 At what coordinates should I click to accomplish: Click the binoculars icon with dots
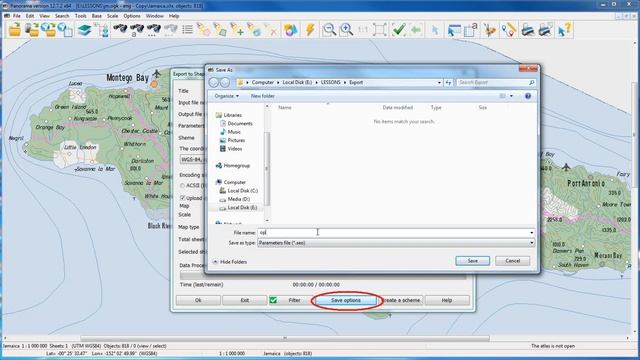pos(153,30)
